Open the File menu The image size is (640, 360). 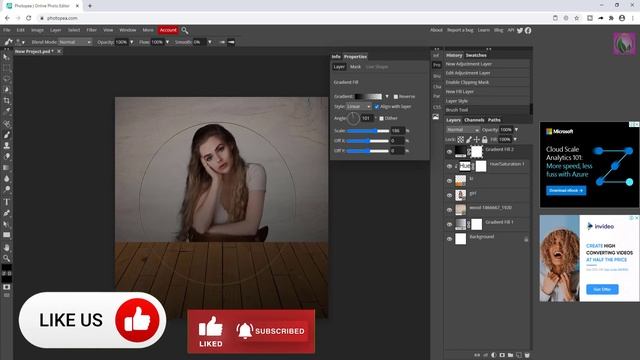coord(7,30)
